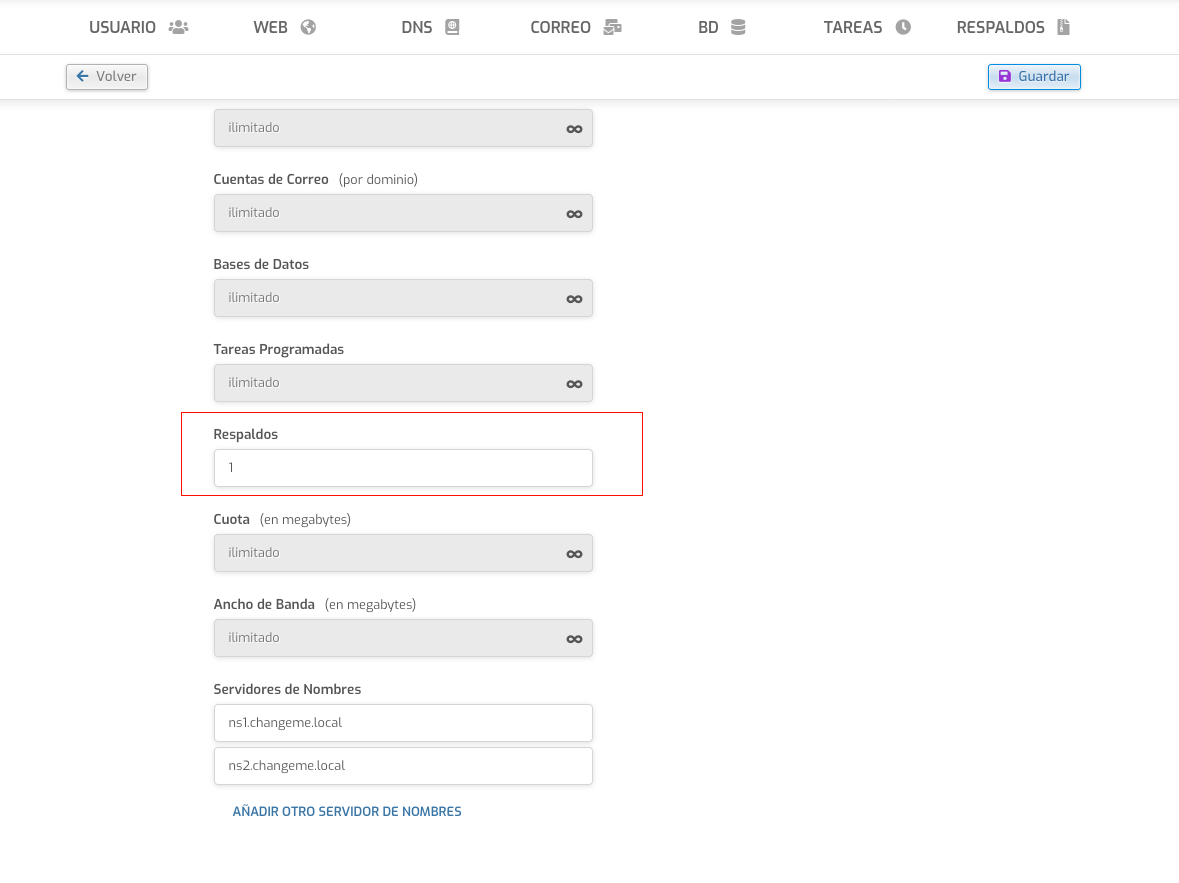Focus the Respaldos input containing 1

pyautogui.click(x=403, y=468)
